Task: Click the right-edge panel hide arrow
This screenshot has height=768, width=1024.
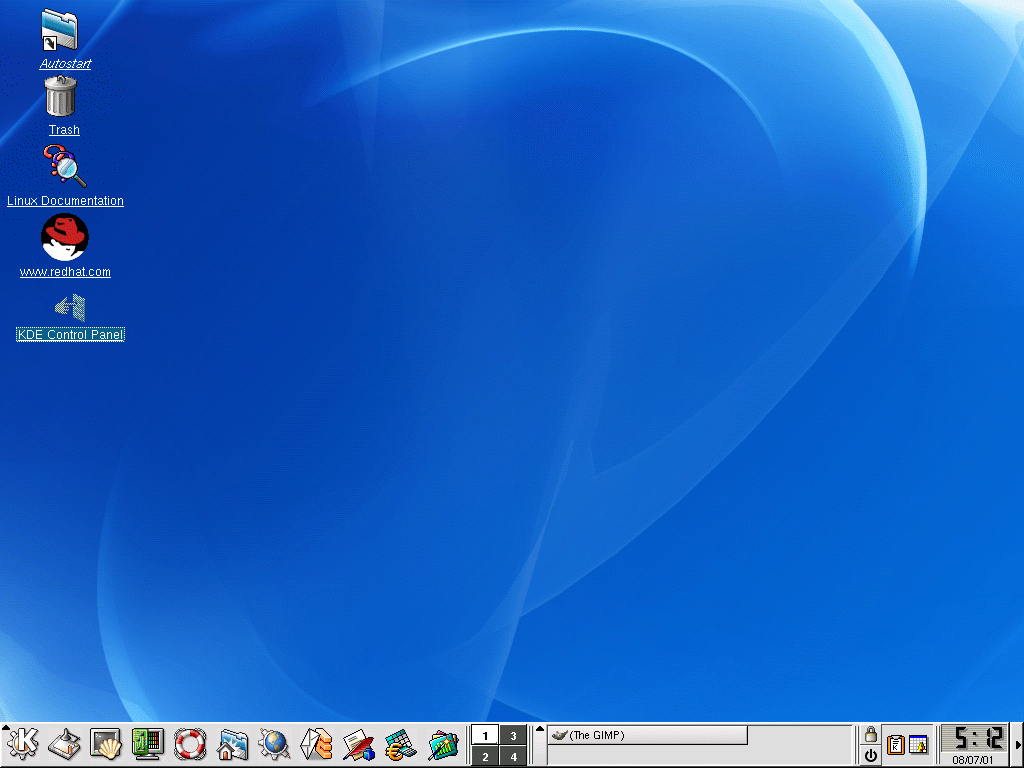Action: (1018, 744)
